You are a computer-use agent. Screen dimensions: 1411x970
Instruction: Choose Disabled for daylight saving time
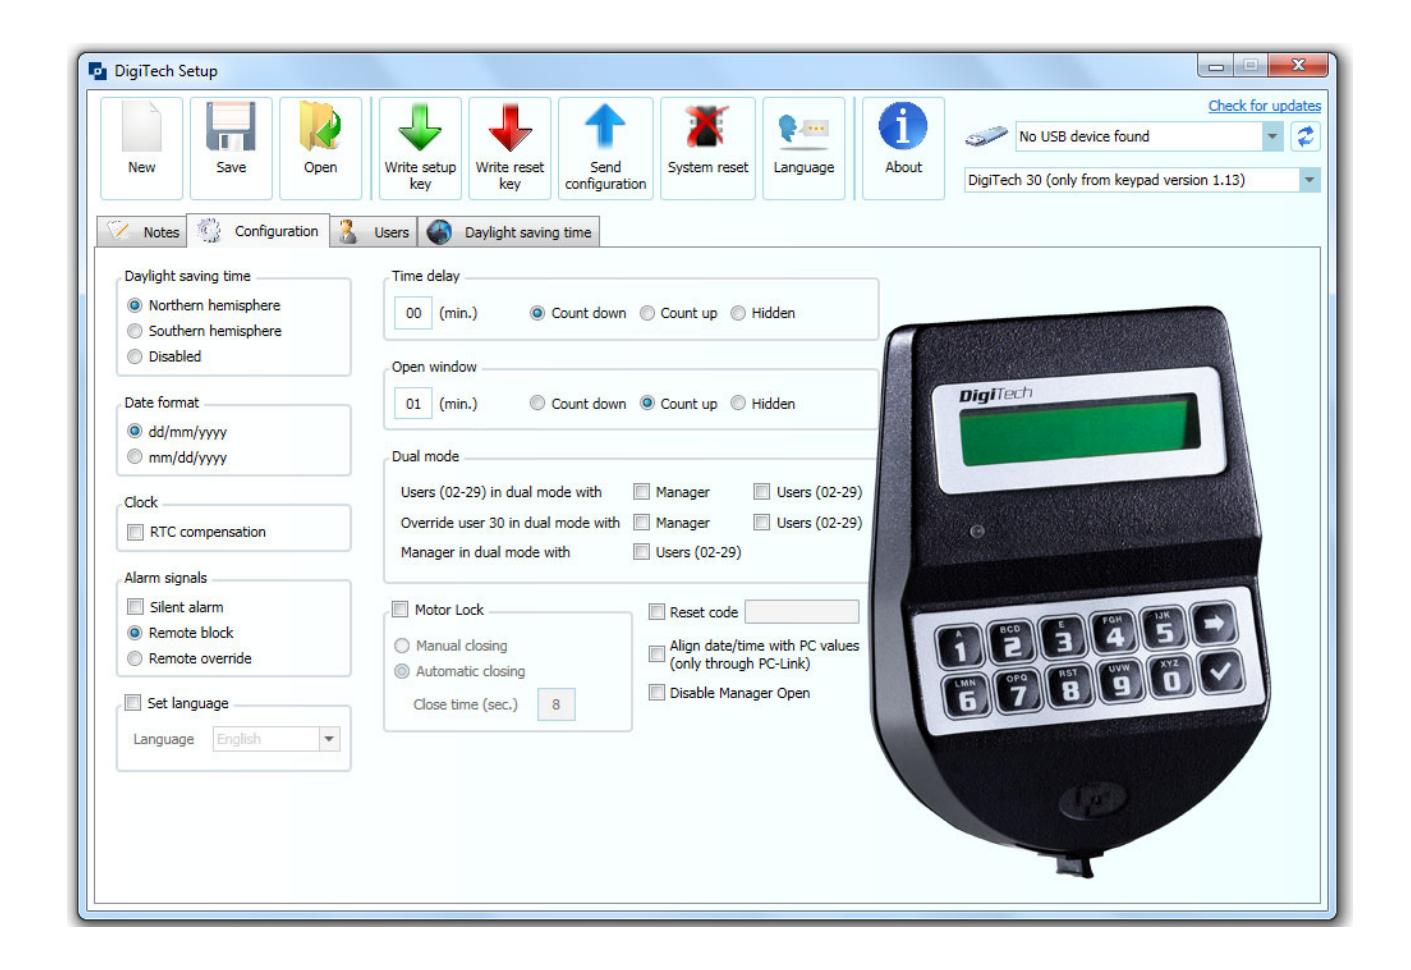point(135,357)
